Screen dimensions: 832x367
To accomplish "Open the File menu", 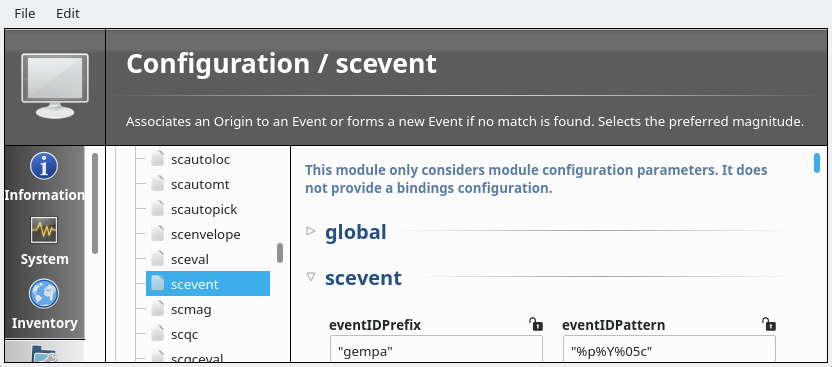I will pos(25,13).
